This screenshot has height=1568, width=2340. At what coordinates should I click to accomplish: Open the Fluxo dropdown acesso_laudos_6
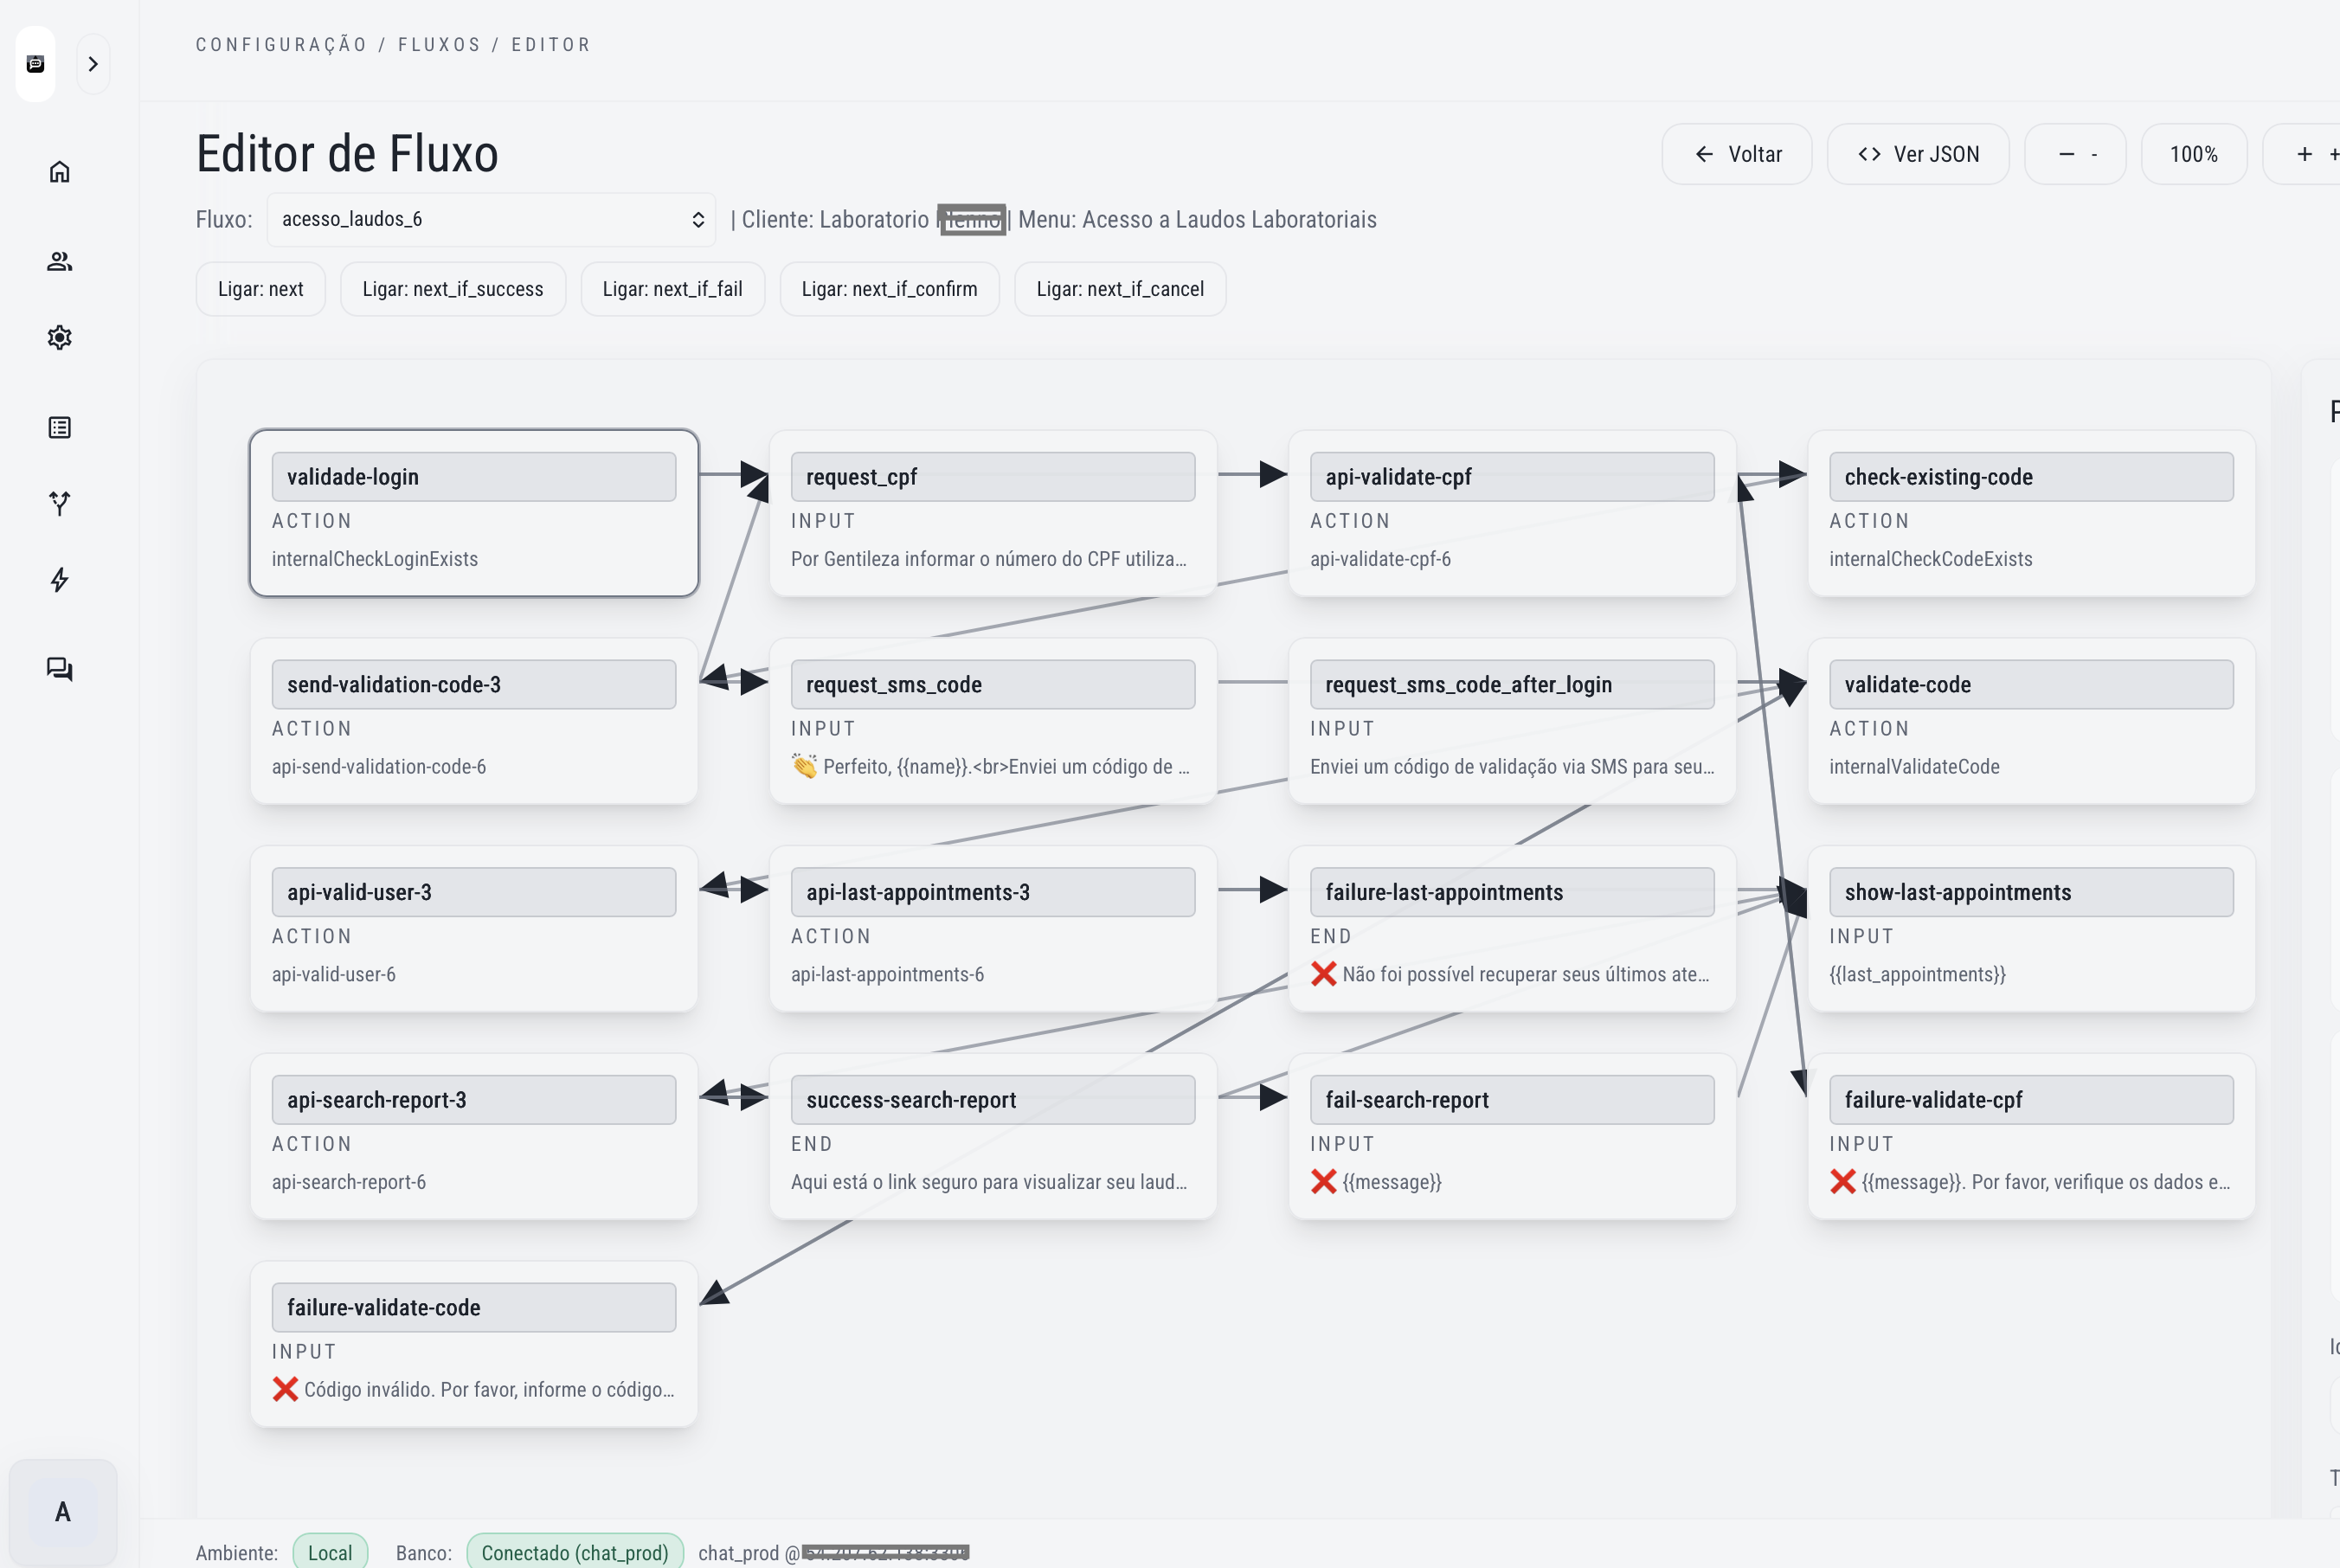pos(491,219)
